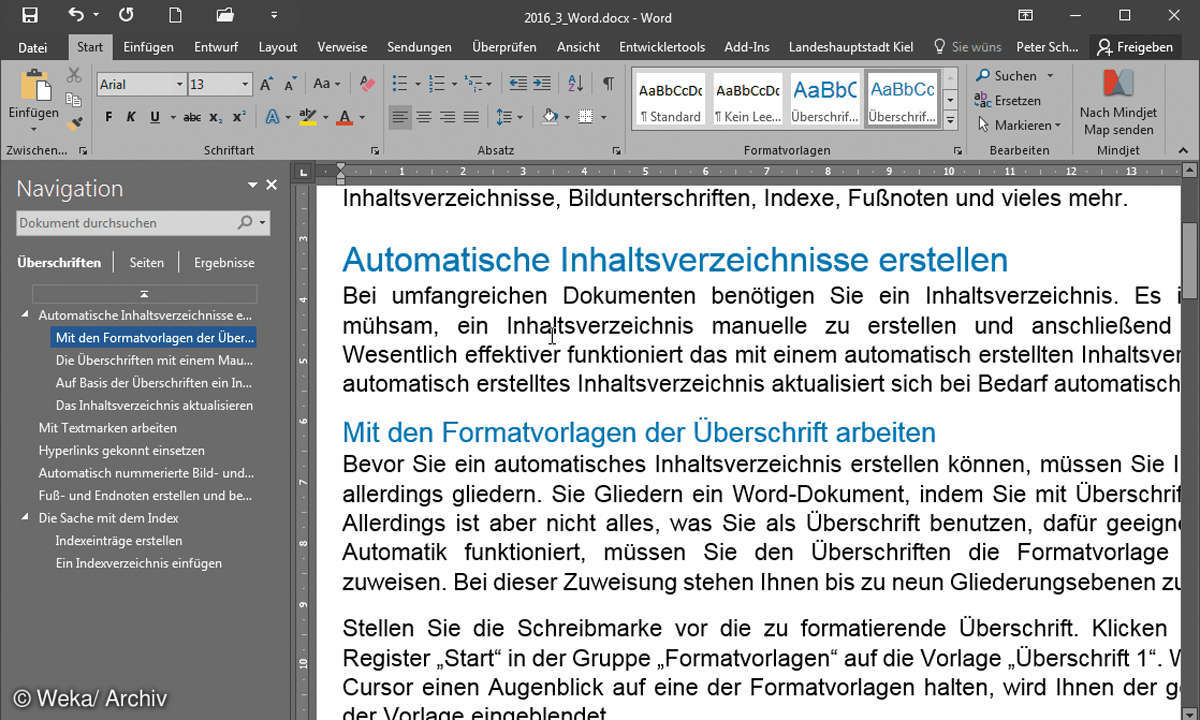Image resolution: width=1200 pixels, height=720 pixels.
Task: Toggle paragraph marks display (¶)
Action: click(x=609, y=84)
